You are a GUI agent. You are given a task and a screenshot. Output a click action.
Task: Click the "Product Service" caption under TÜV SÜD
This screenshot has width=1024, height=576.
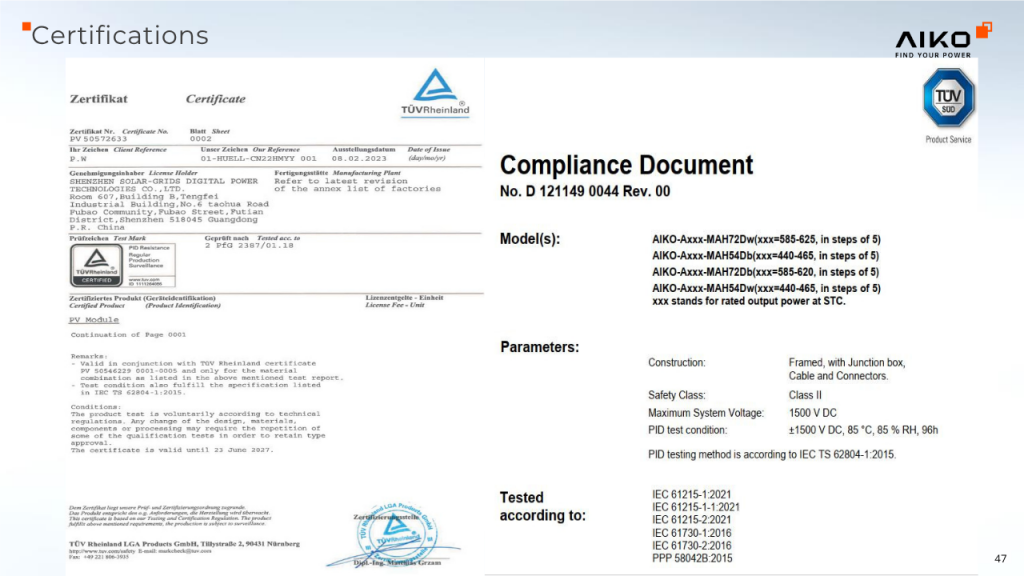click(x=948, y=140)
